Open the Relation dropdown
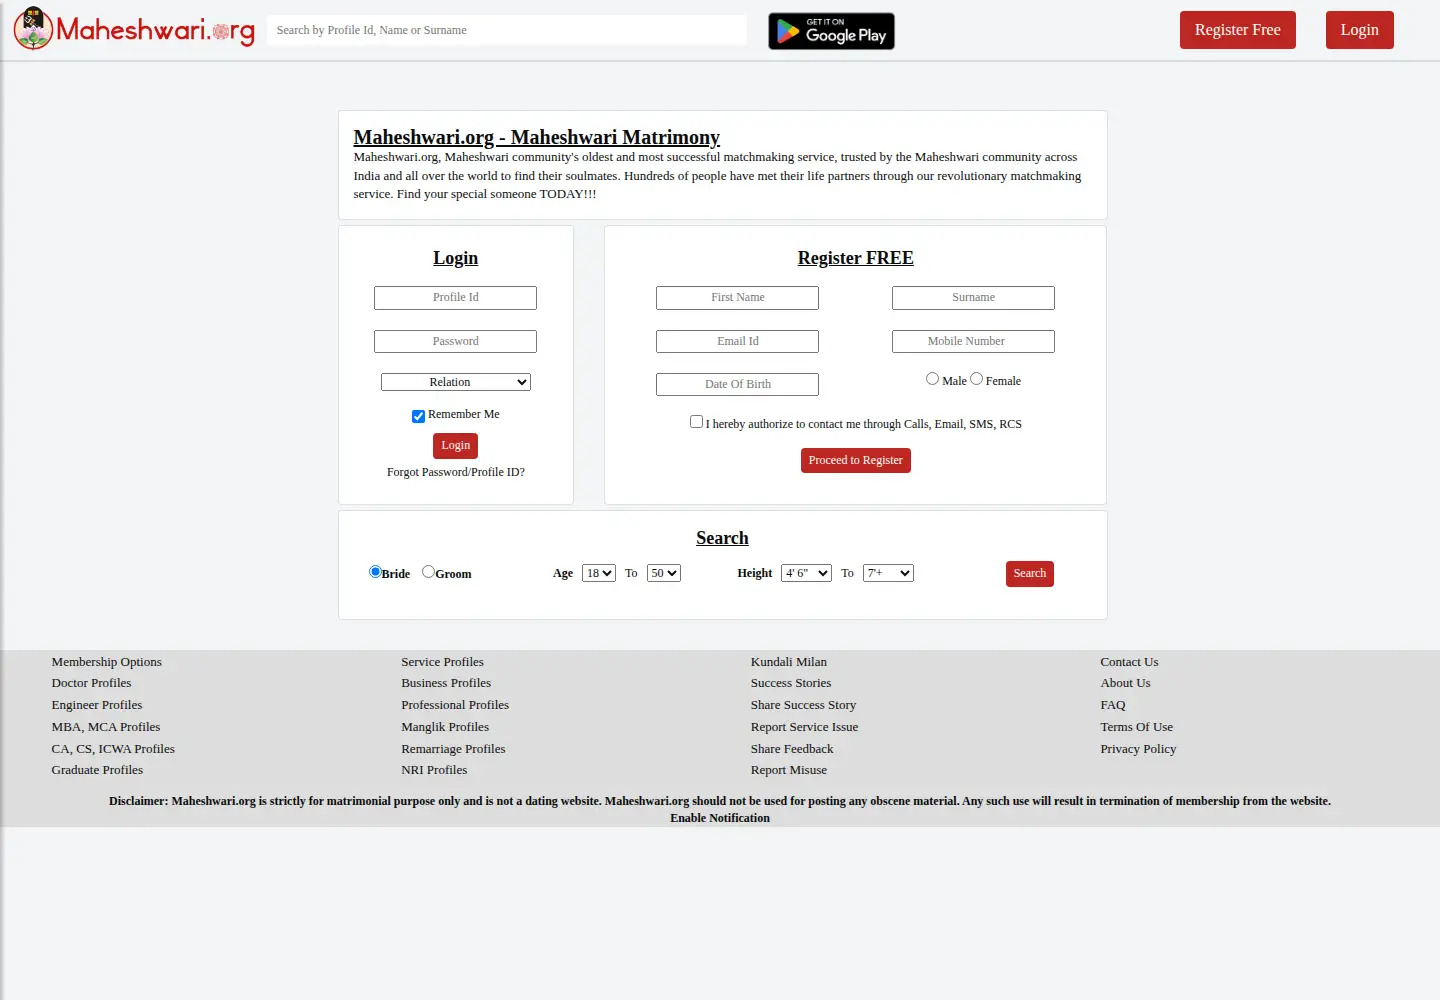 pos(456,382)
